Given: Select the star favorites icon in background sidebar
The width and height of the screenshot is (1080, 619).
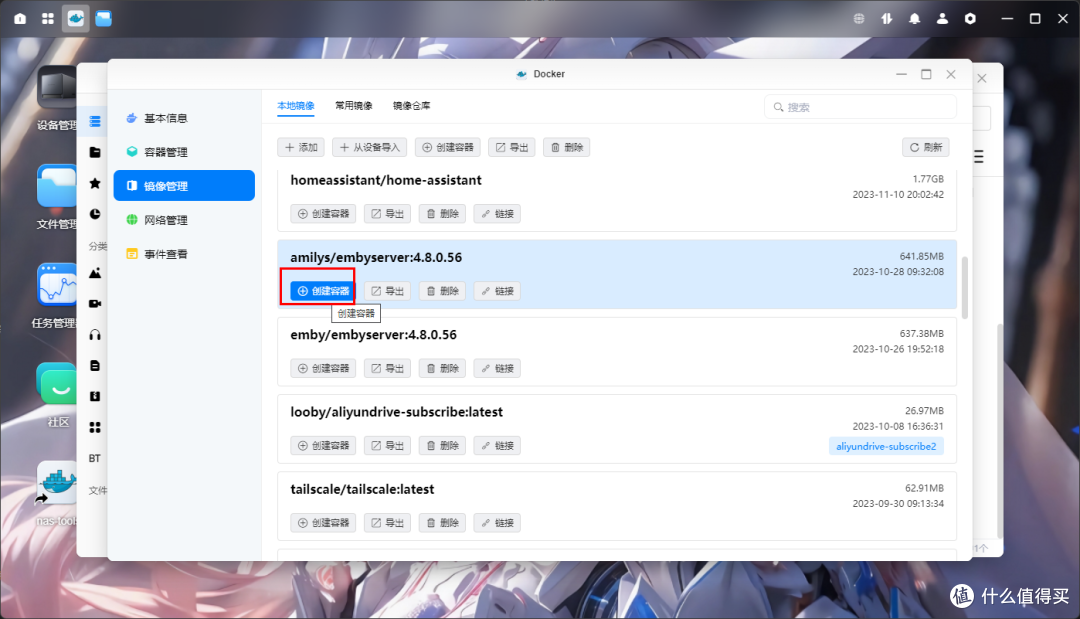Looking at the screenshot, I should [95, 183].
